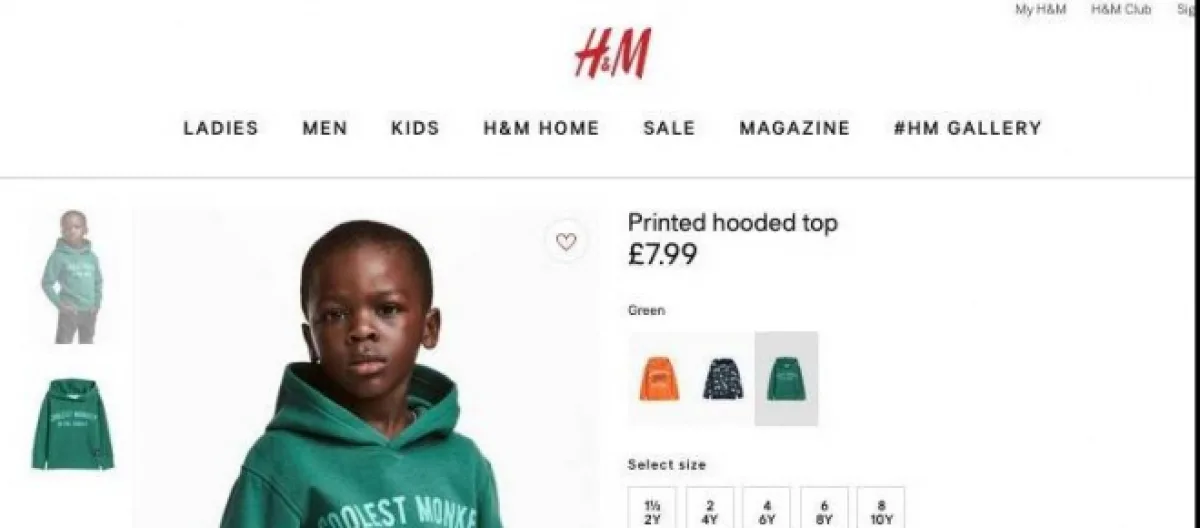The image size is (1200, 528).
Task: Click the heart favorite icon
Action: click(566, 241)
